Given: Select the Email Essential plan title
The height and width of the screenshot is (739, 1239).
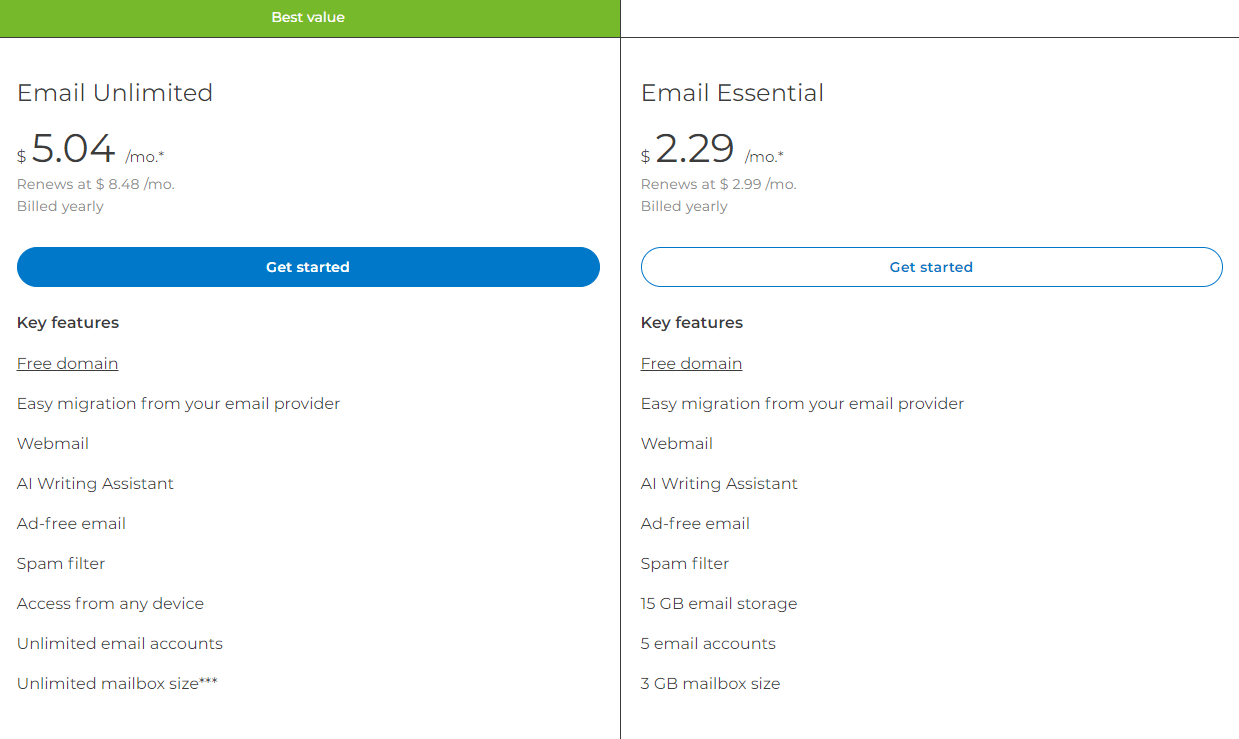Looking at the screenshot, I should [x=732, y=93].
